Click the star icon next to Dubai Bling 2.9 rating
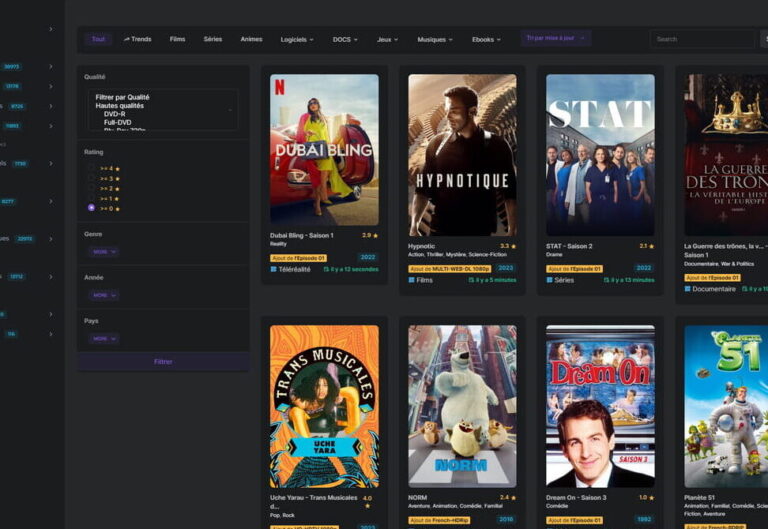The height and width of the screenshot is (529, 768). click(376, 236)
